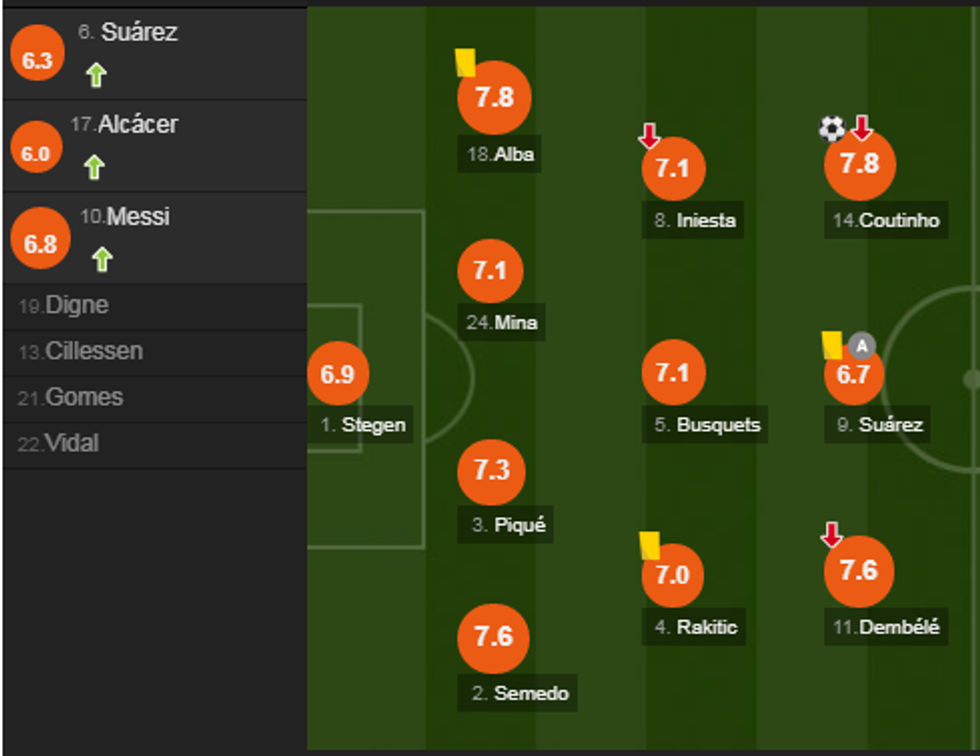Click Stegen's 6.9 rating circle
980x756 pixels.
click(338, 374)
